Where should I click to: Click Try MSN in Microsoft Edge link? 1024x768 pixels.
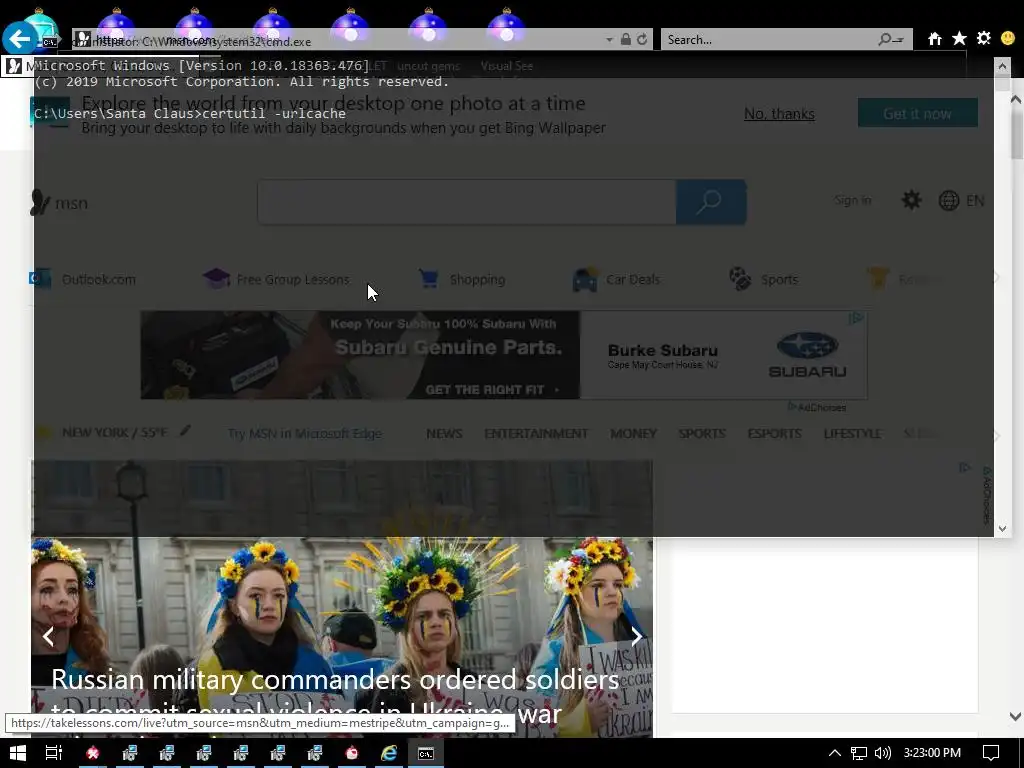pyautogui.click(x=304, y=434)
